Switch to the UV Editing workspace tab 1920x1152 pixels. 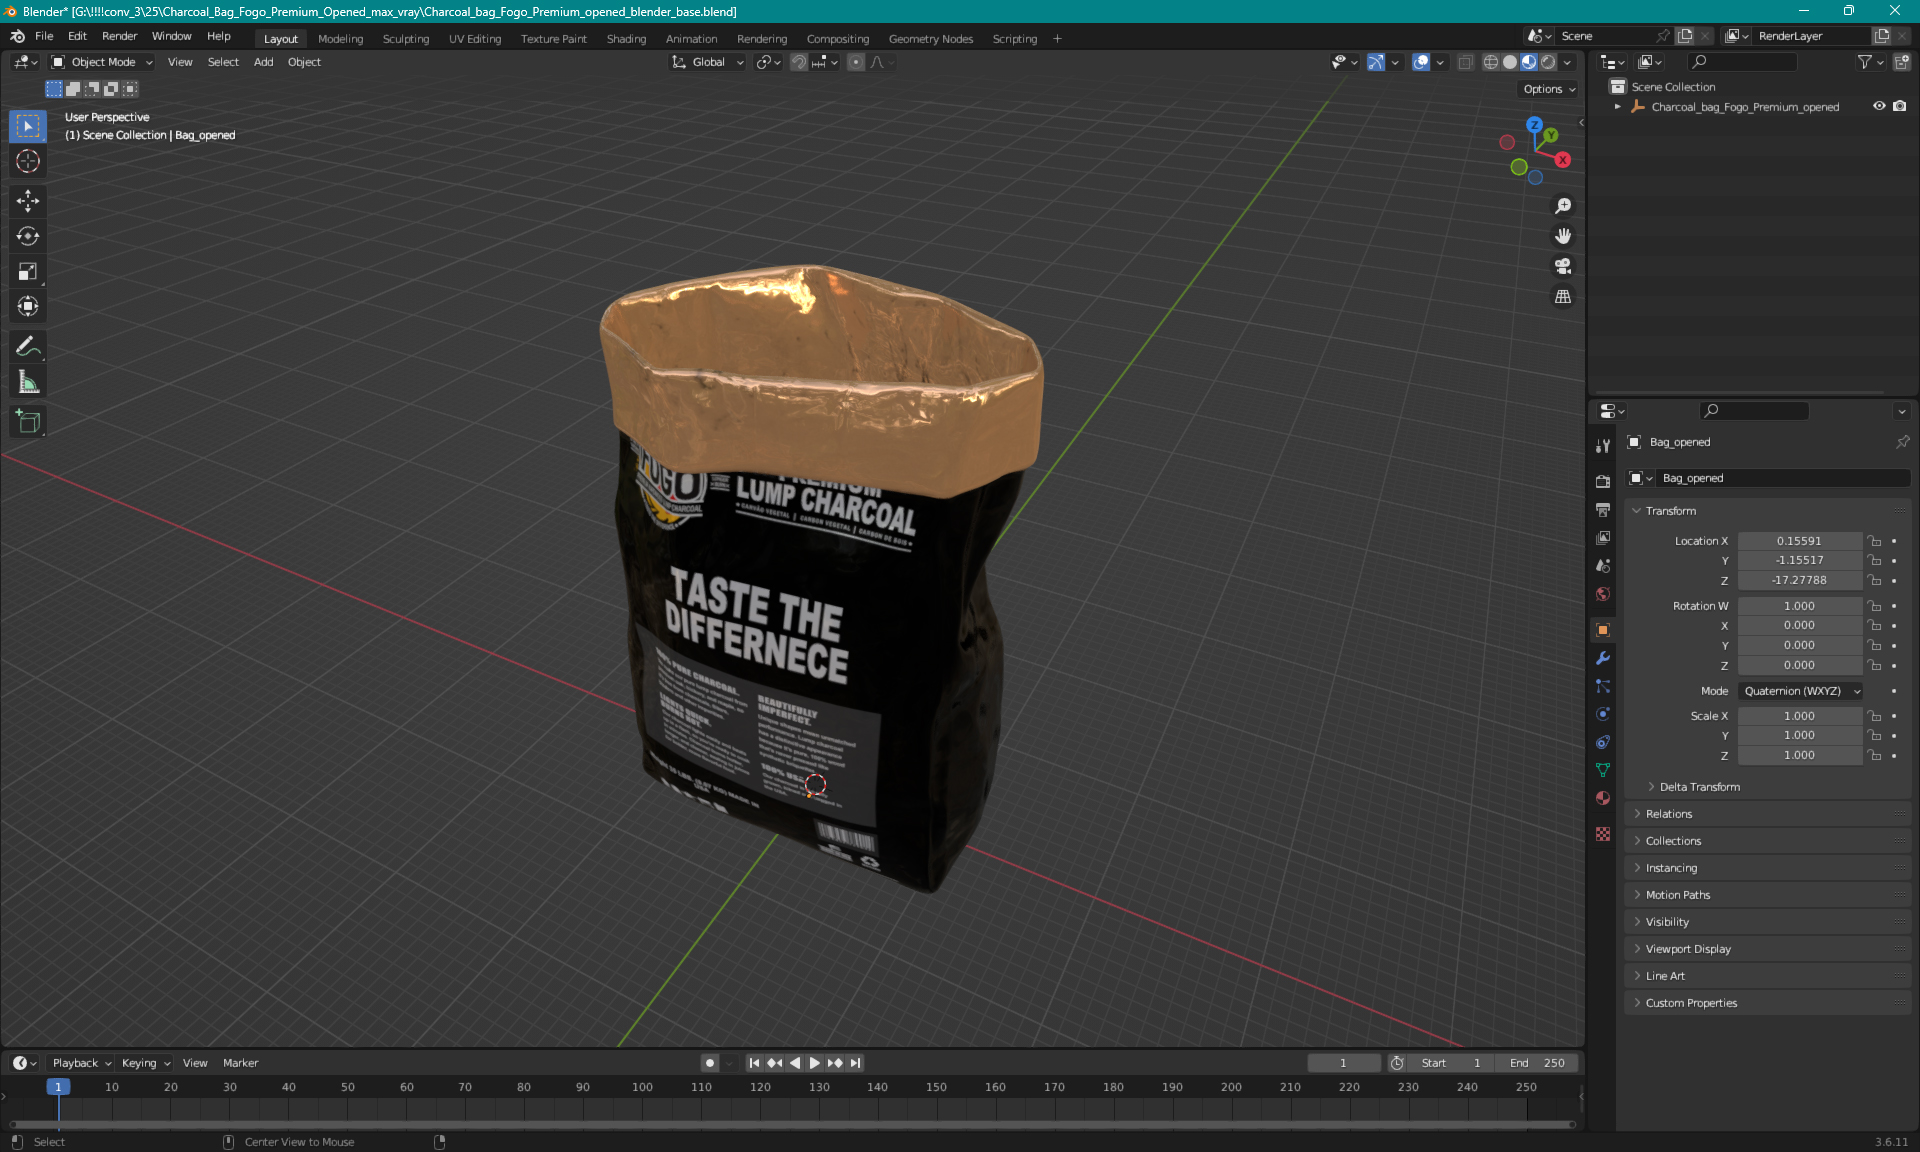474,39
